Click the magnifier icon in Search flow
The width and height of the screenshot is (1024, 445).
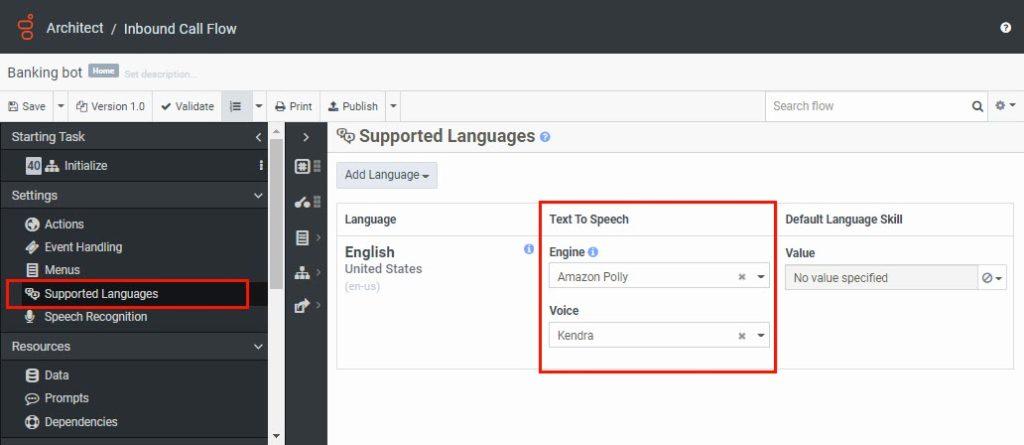click(977, 106)
